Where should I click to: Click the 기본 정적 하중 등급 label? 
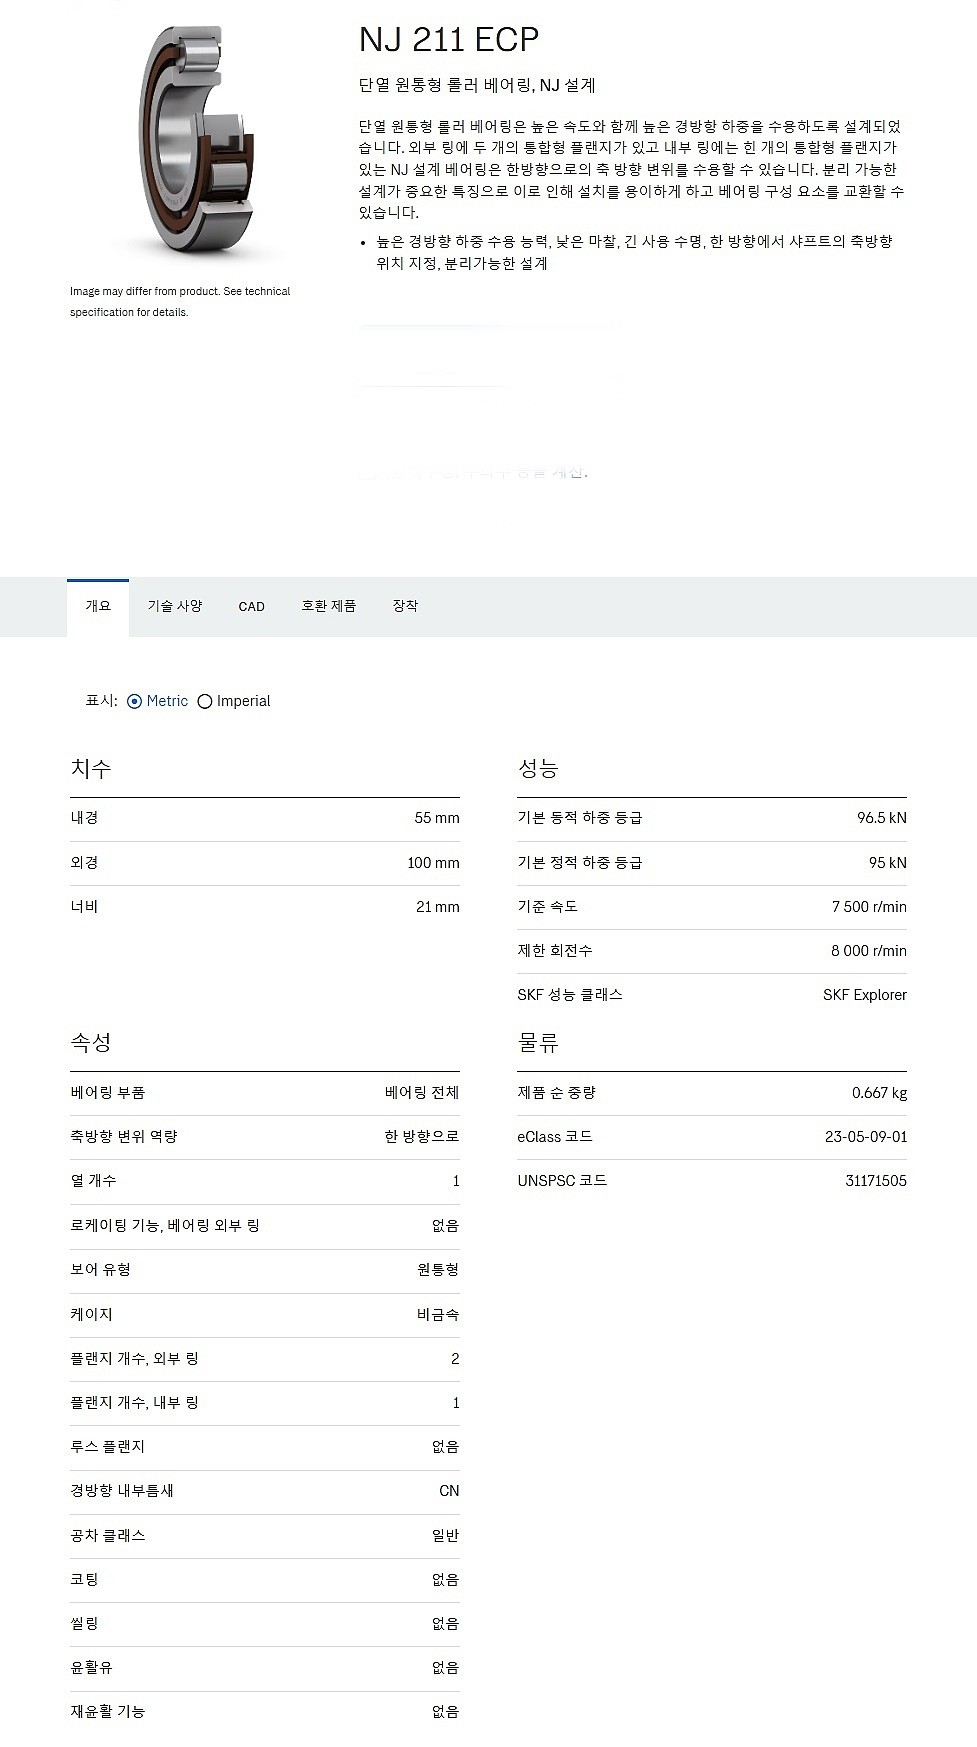(x=580, y=863)
